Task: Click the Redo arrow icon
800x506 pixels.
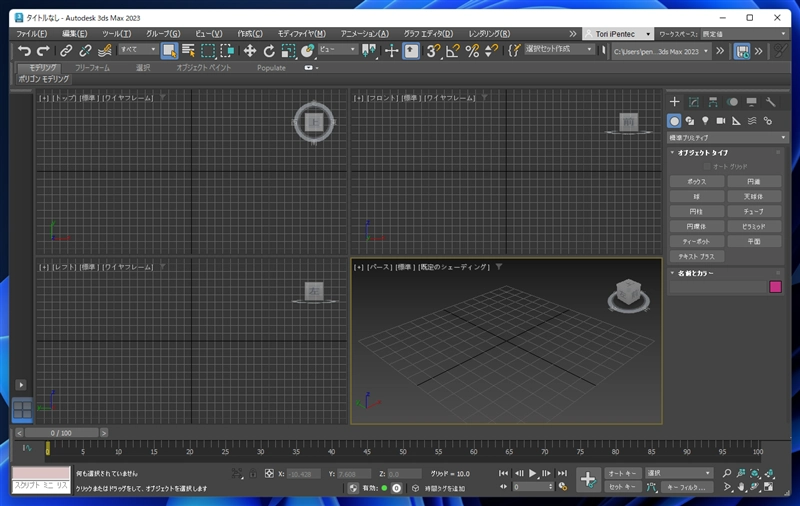Action: coord(43,50)
